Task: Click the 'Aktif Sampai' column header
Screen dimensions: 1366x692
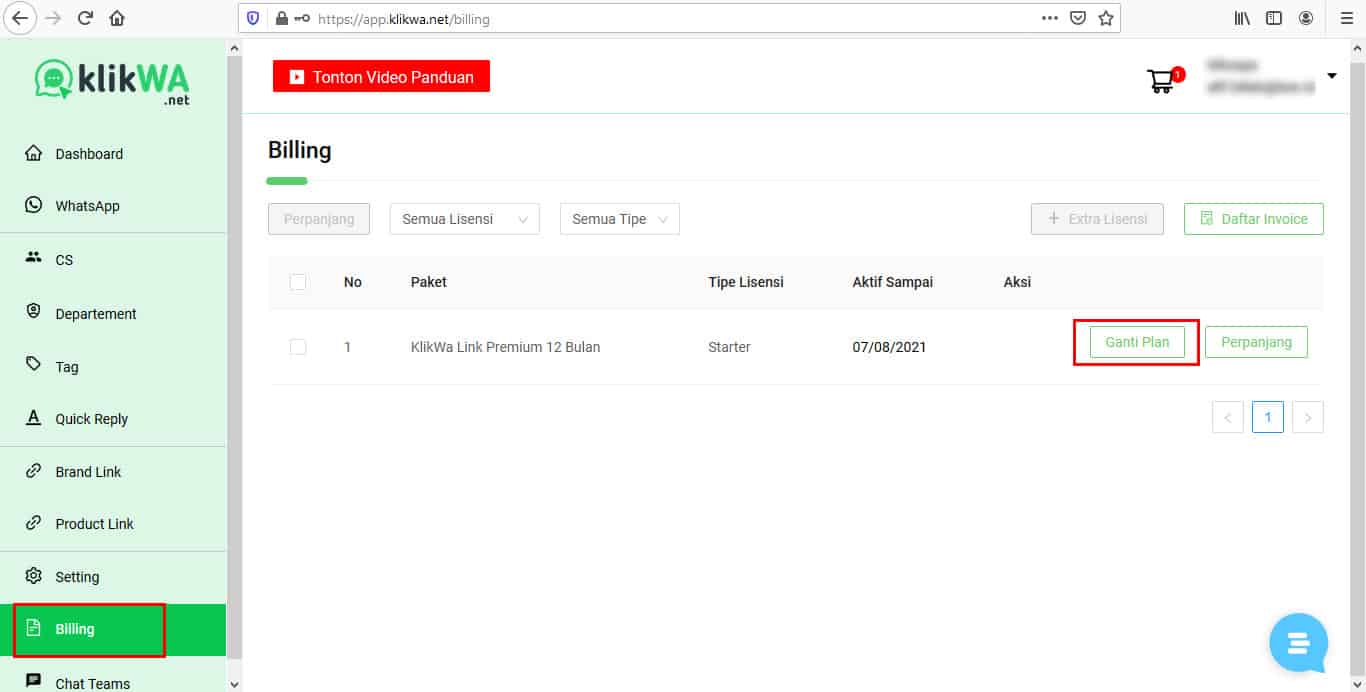Action: click(892, 282)
